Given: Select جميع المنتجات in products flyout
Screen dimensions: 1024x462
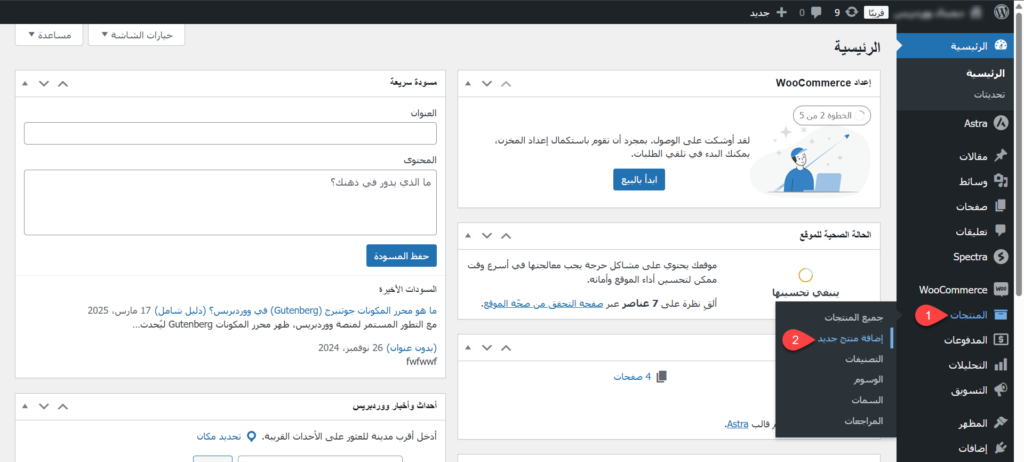Looking at the screenshot, I should [x=856, y=317].
